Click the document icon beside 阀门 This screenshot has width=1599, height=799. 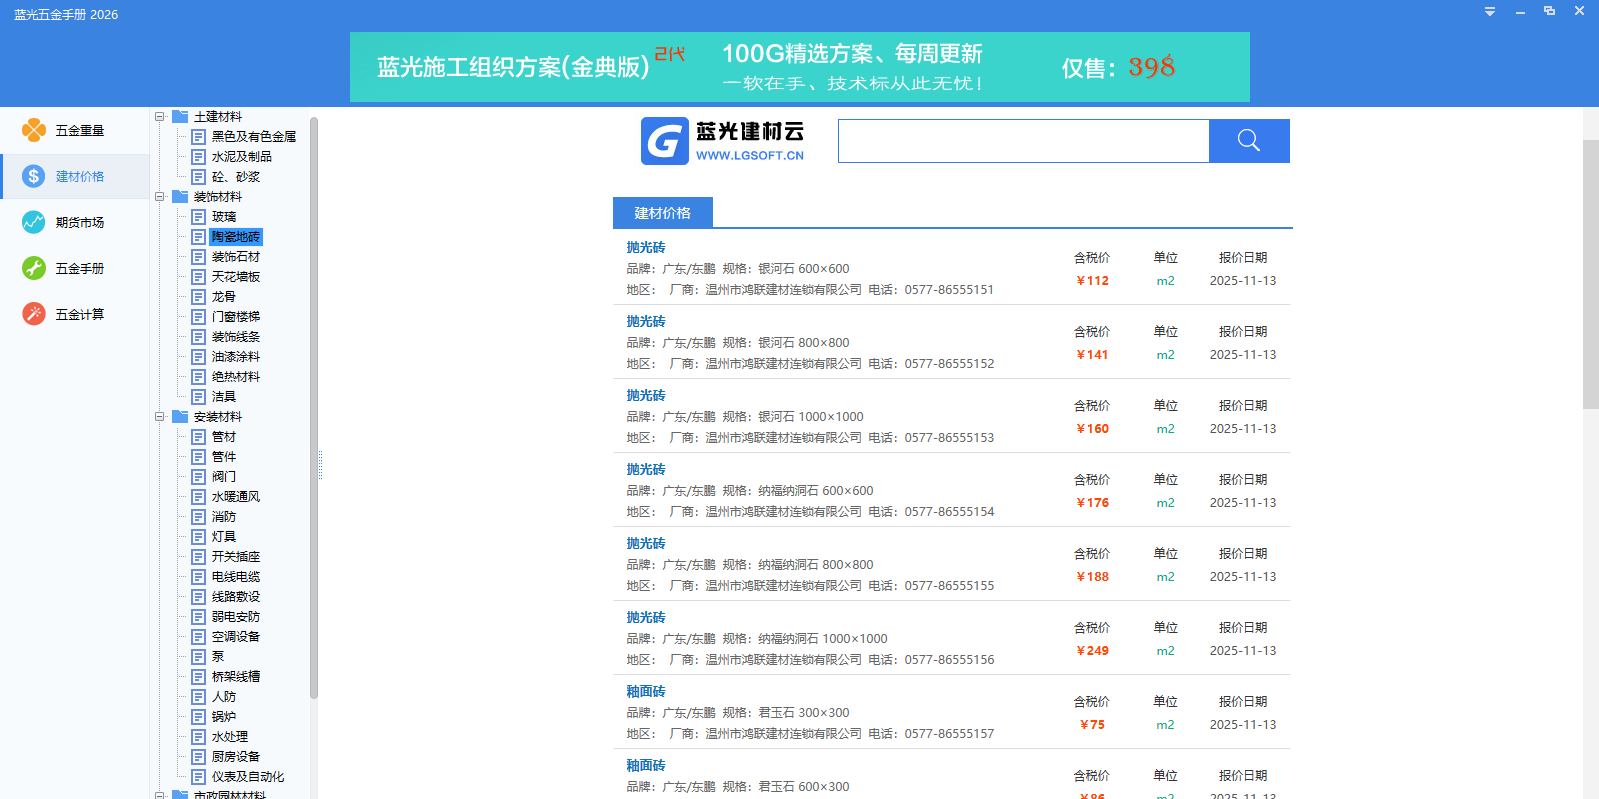198,477
